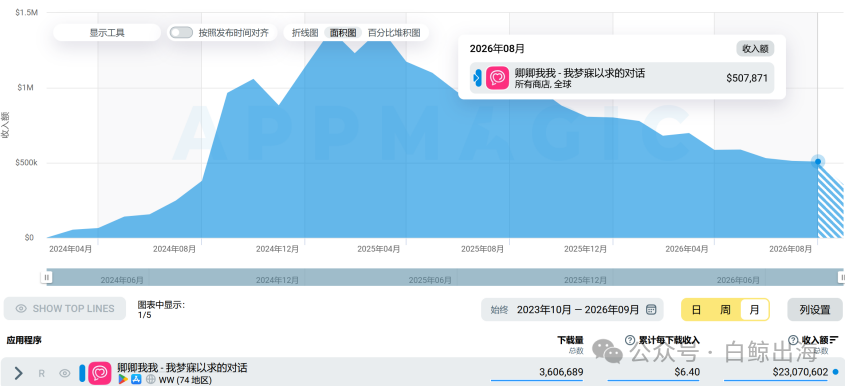Click 应用程序 column header

pyautogui.click(x=24, y=340)
